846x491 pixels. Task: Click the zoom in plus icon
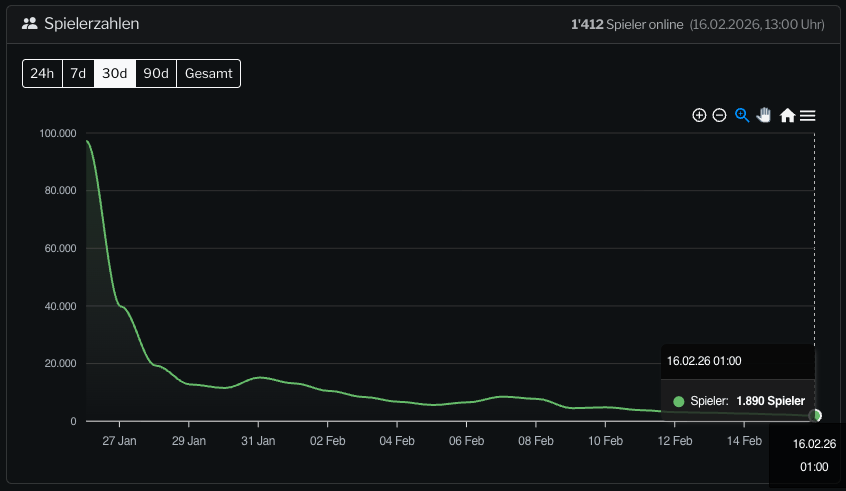(699, 115)
